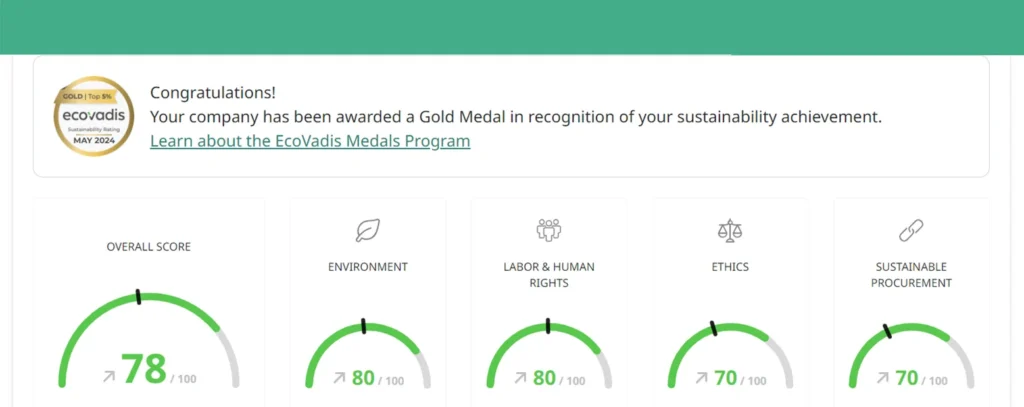Click the Ethics balance scale icon
1024x407 pixels.
pyautogui.click(x=731, y=231)
